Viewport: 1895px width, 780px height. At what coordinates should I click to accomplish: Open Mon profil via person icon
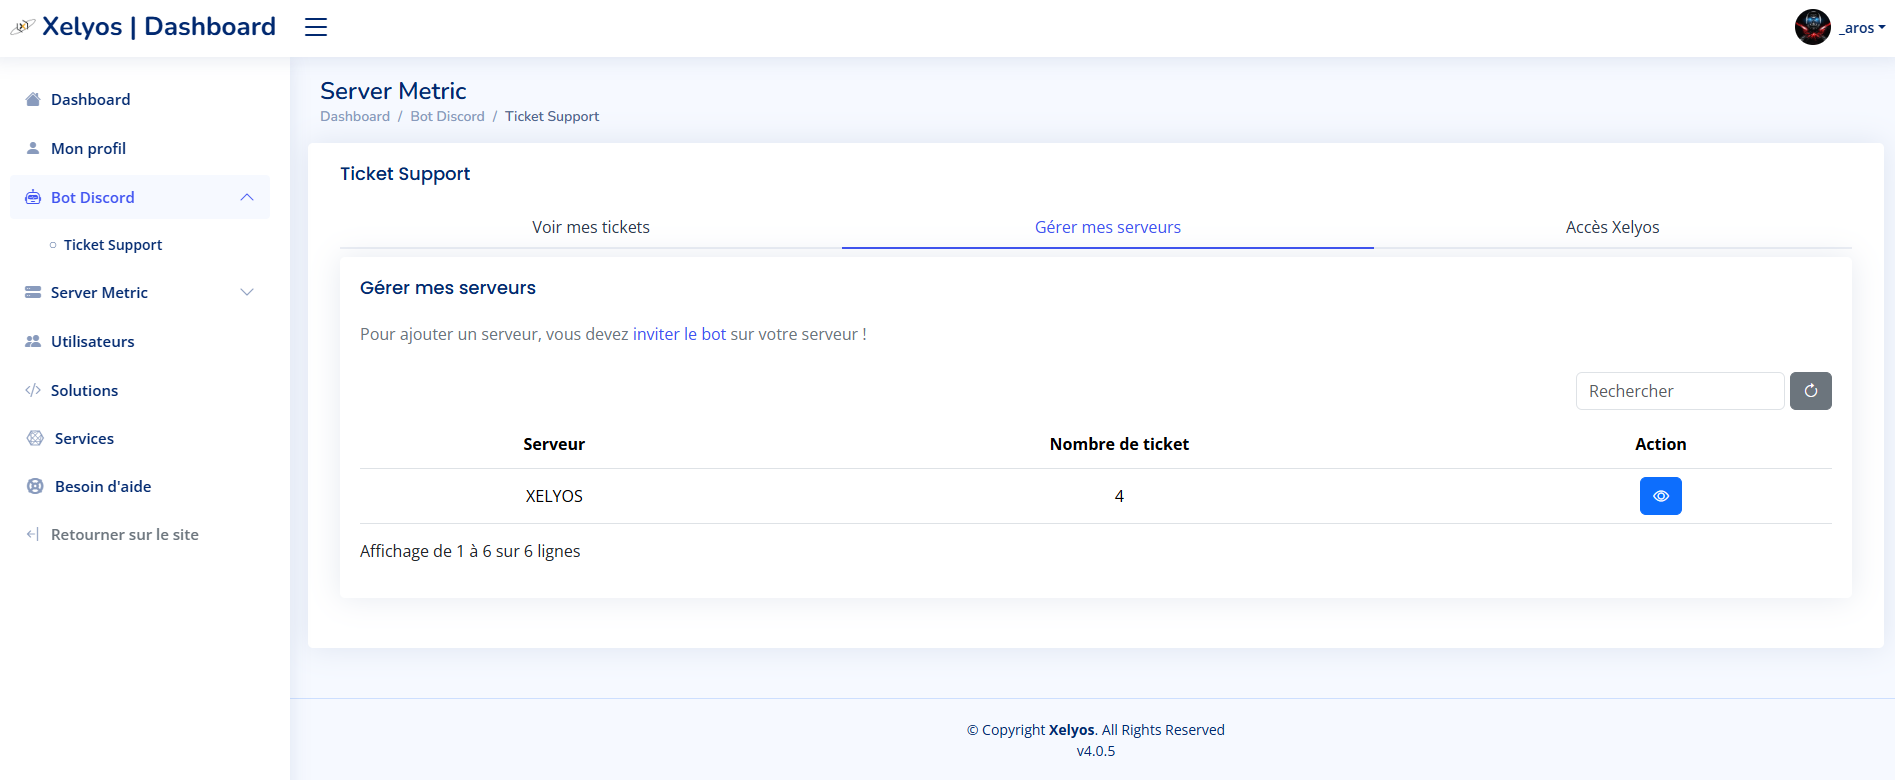(x=33, y=148)
